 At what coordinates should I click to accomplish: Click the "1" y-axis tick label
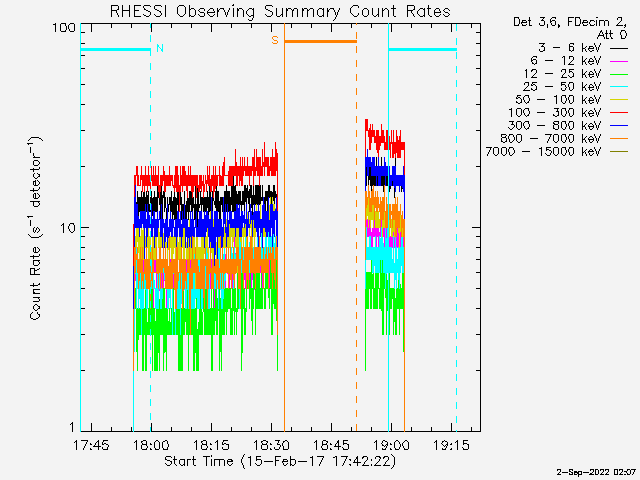73,427
